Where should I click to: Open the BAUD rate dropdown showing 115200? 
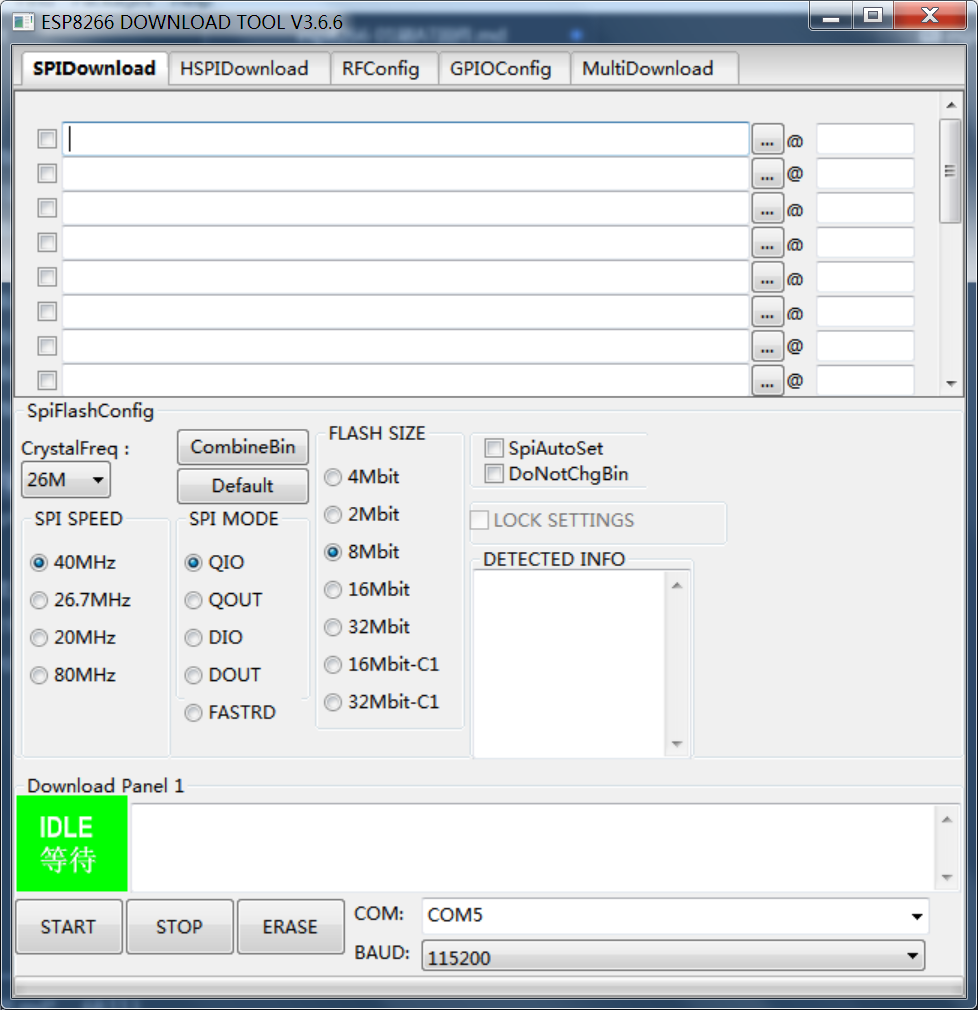(x=673, y=956)
